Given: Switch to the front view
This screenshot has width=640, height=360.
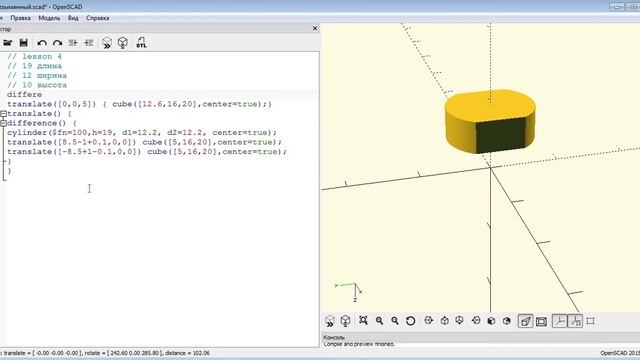Looking at the screenshot, I should 491,321.
